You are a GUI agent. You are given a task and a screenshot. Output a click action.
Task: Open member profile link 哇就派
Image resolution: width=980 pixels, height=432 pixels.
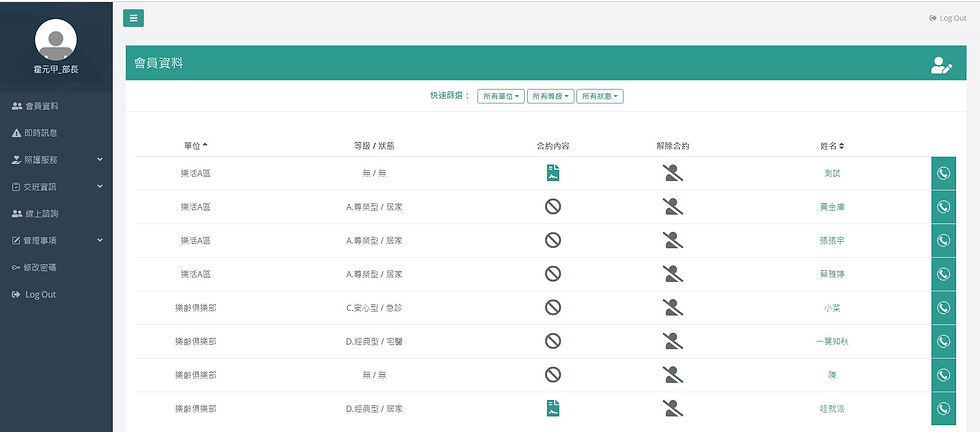(832, 408)
